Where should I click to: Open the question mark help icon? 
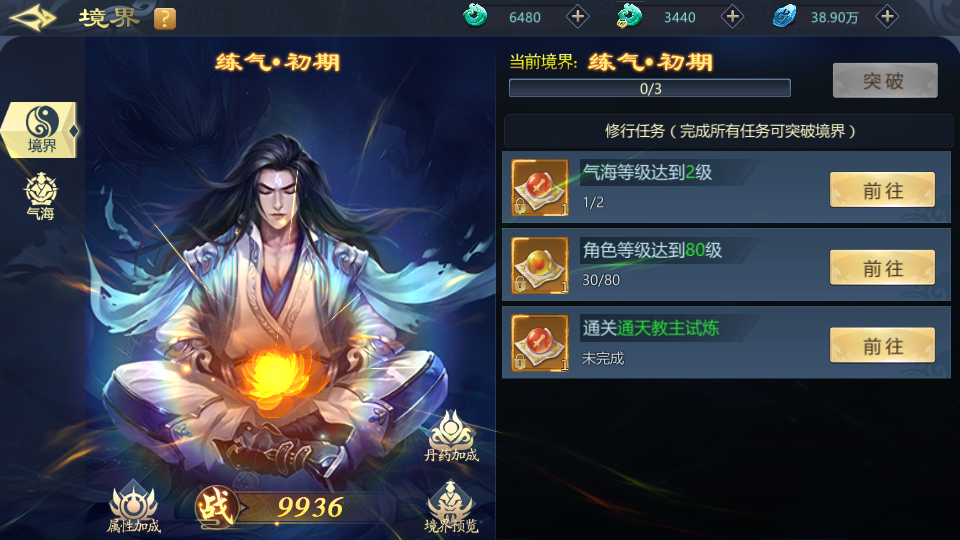pyautogui.click(x=165, y=19)
